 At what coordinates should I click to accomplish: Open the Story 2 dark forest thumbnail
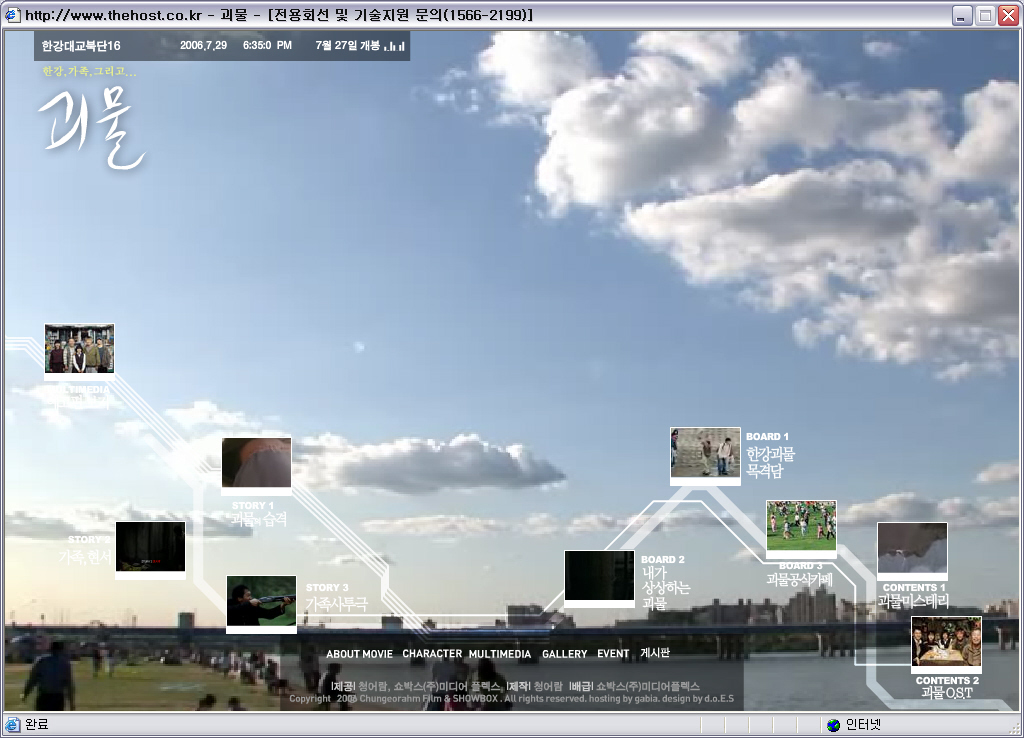[150, 547]
